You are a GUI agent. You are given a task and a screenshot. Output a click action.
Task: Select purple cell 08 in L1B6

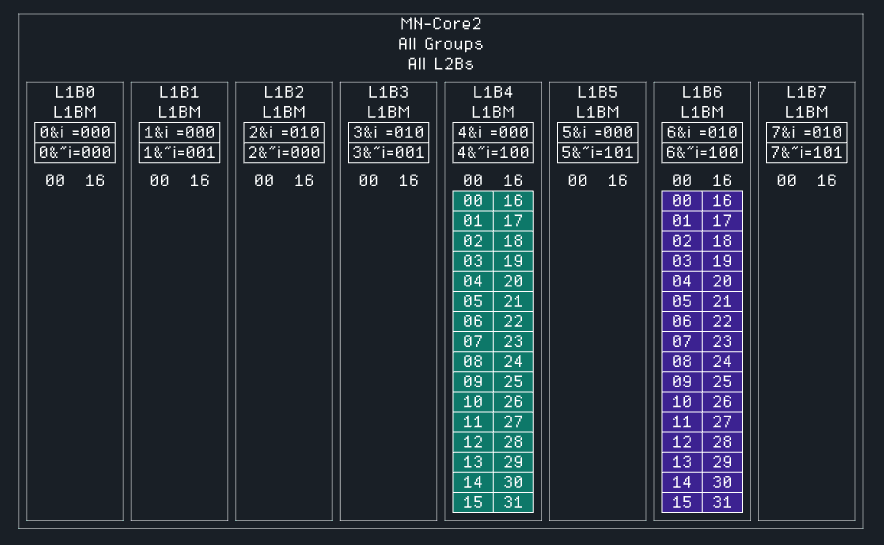(x=682, y=362)
